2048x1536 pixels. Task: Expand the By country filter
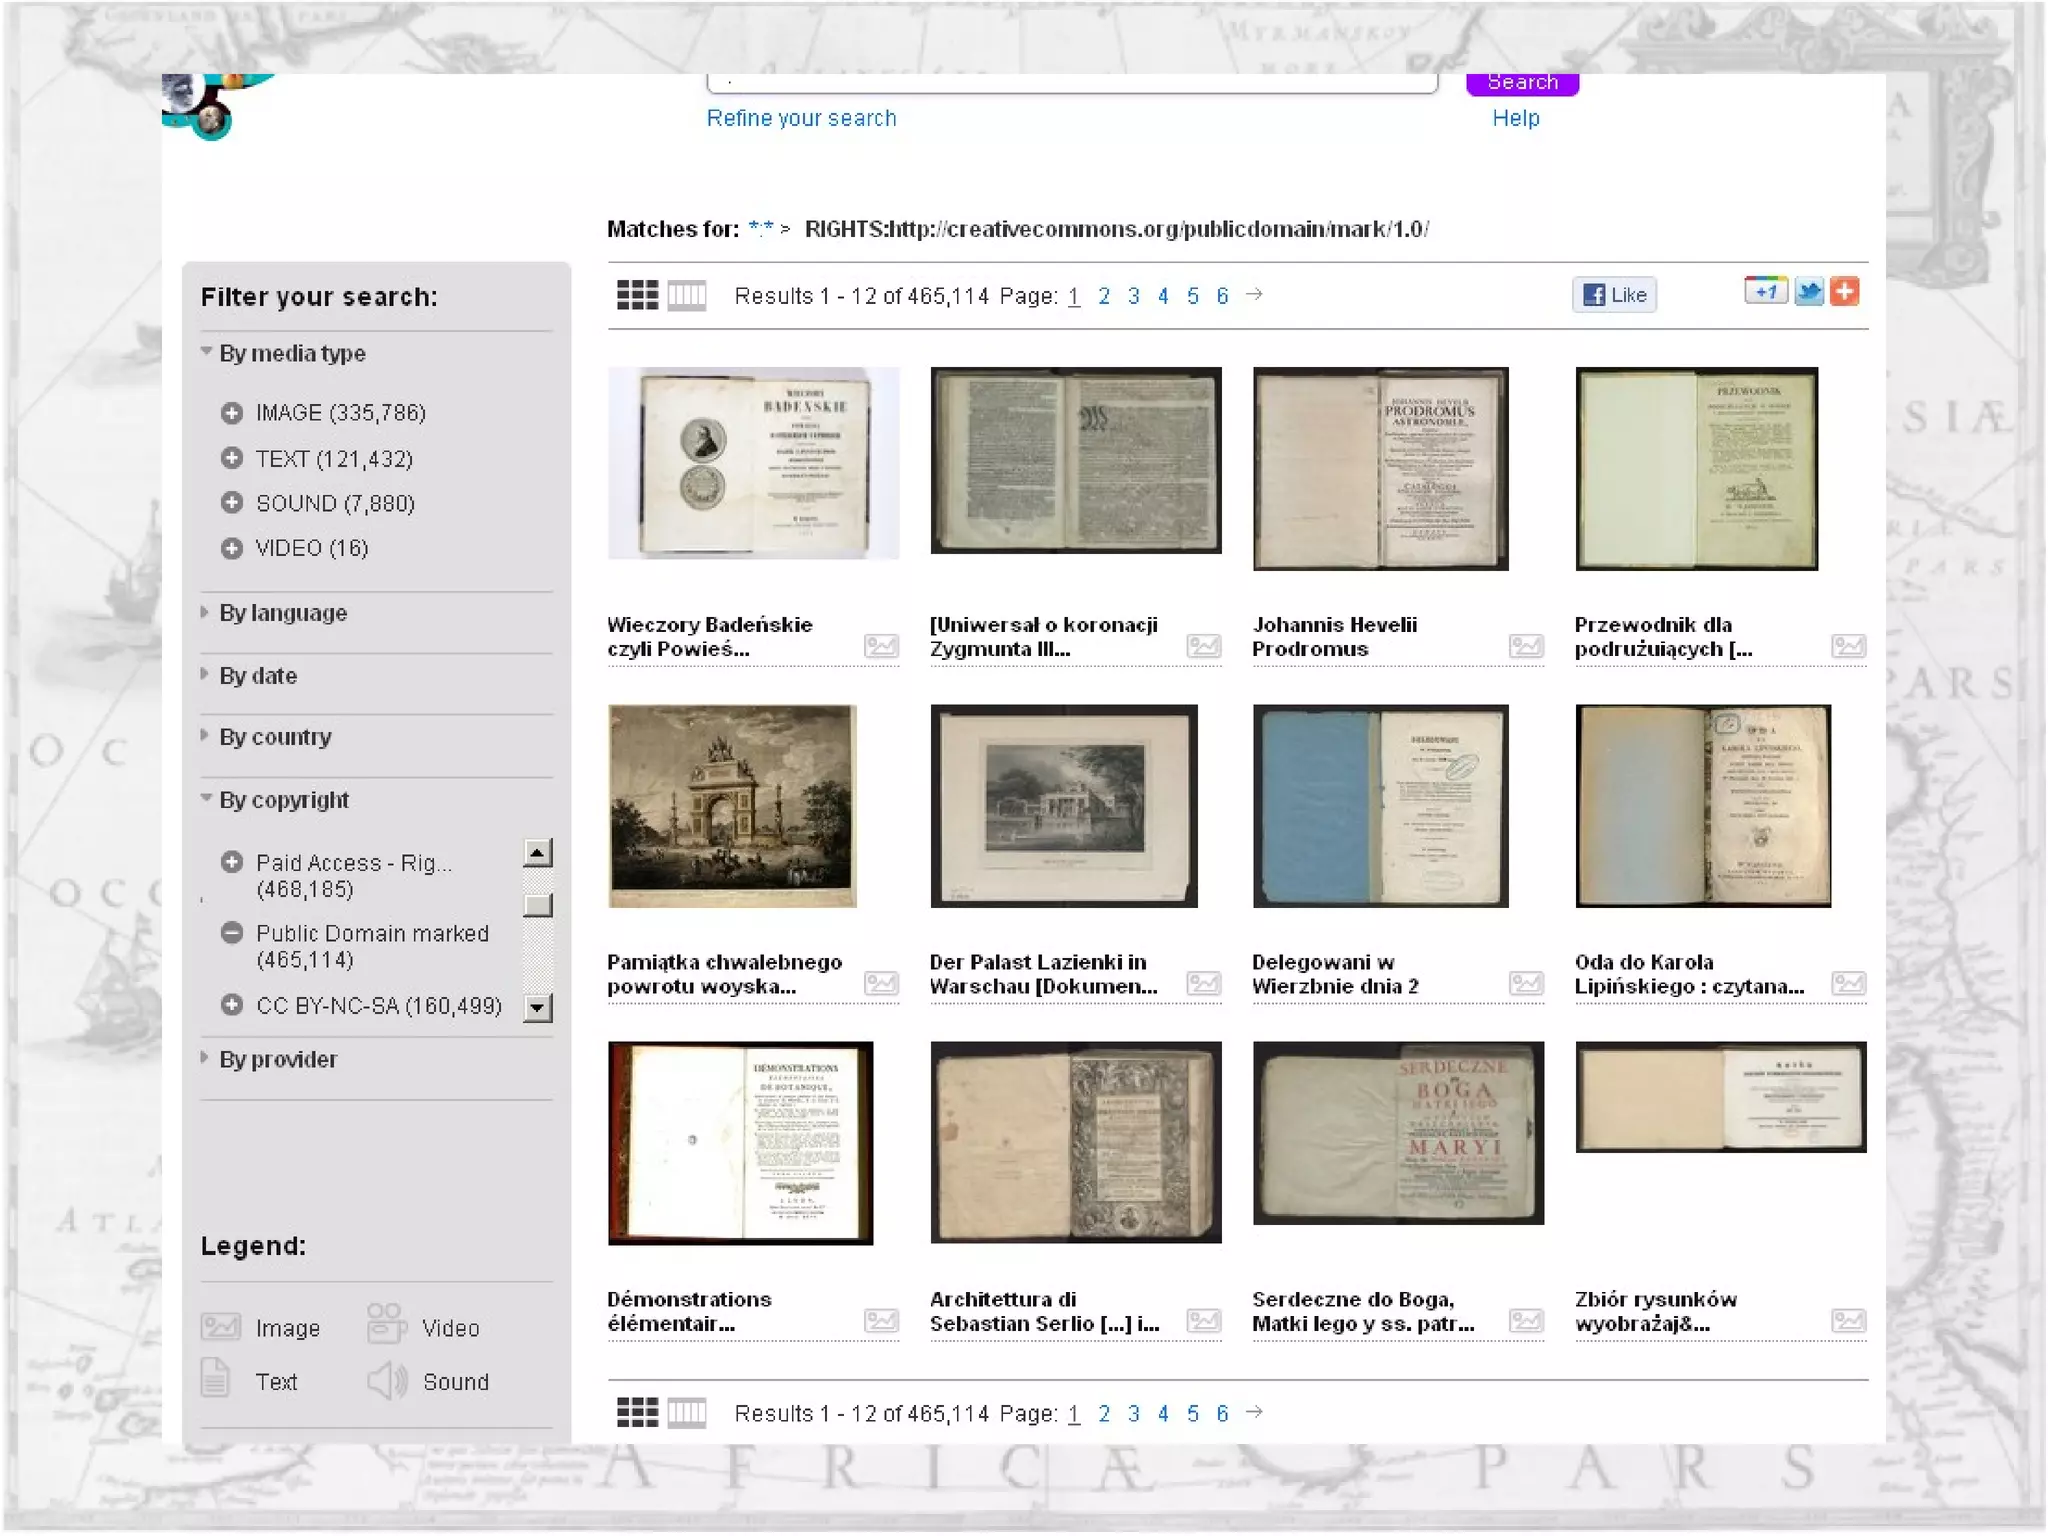275,737
